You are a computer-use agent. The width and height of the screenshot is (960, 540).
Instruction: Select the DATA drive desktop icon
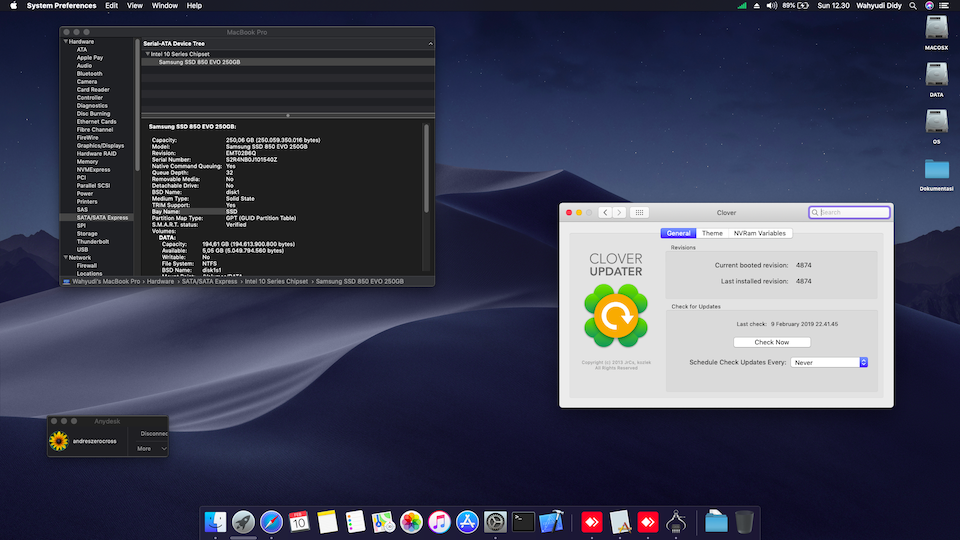[936, 80]
